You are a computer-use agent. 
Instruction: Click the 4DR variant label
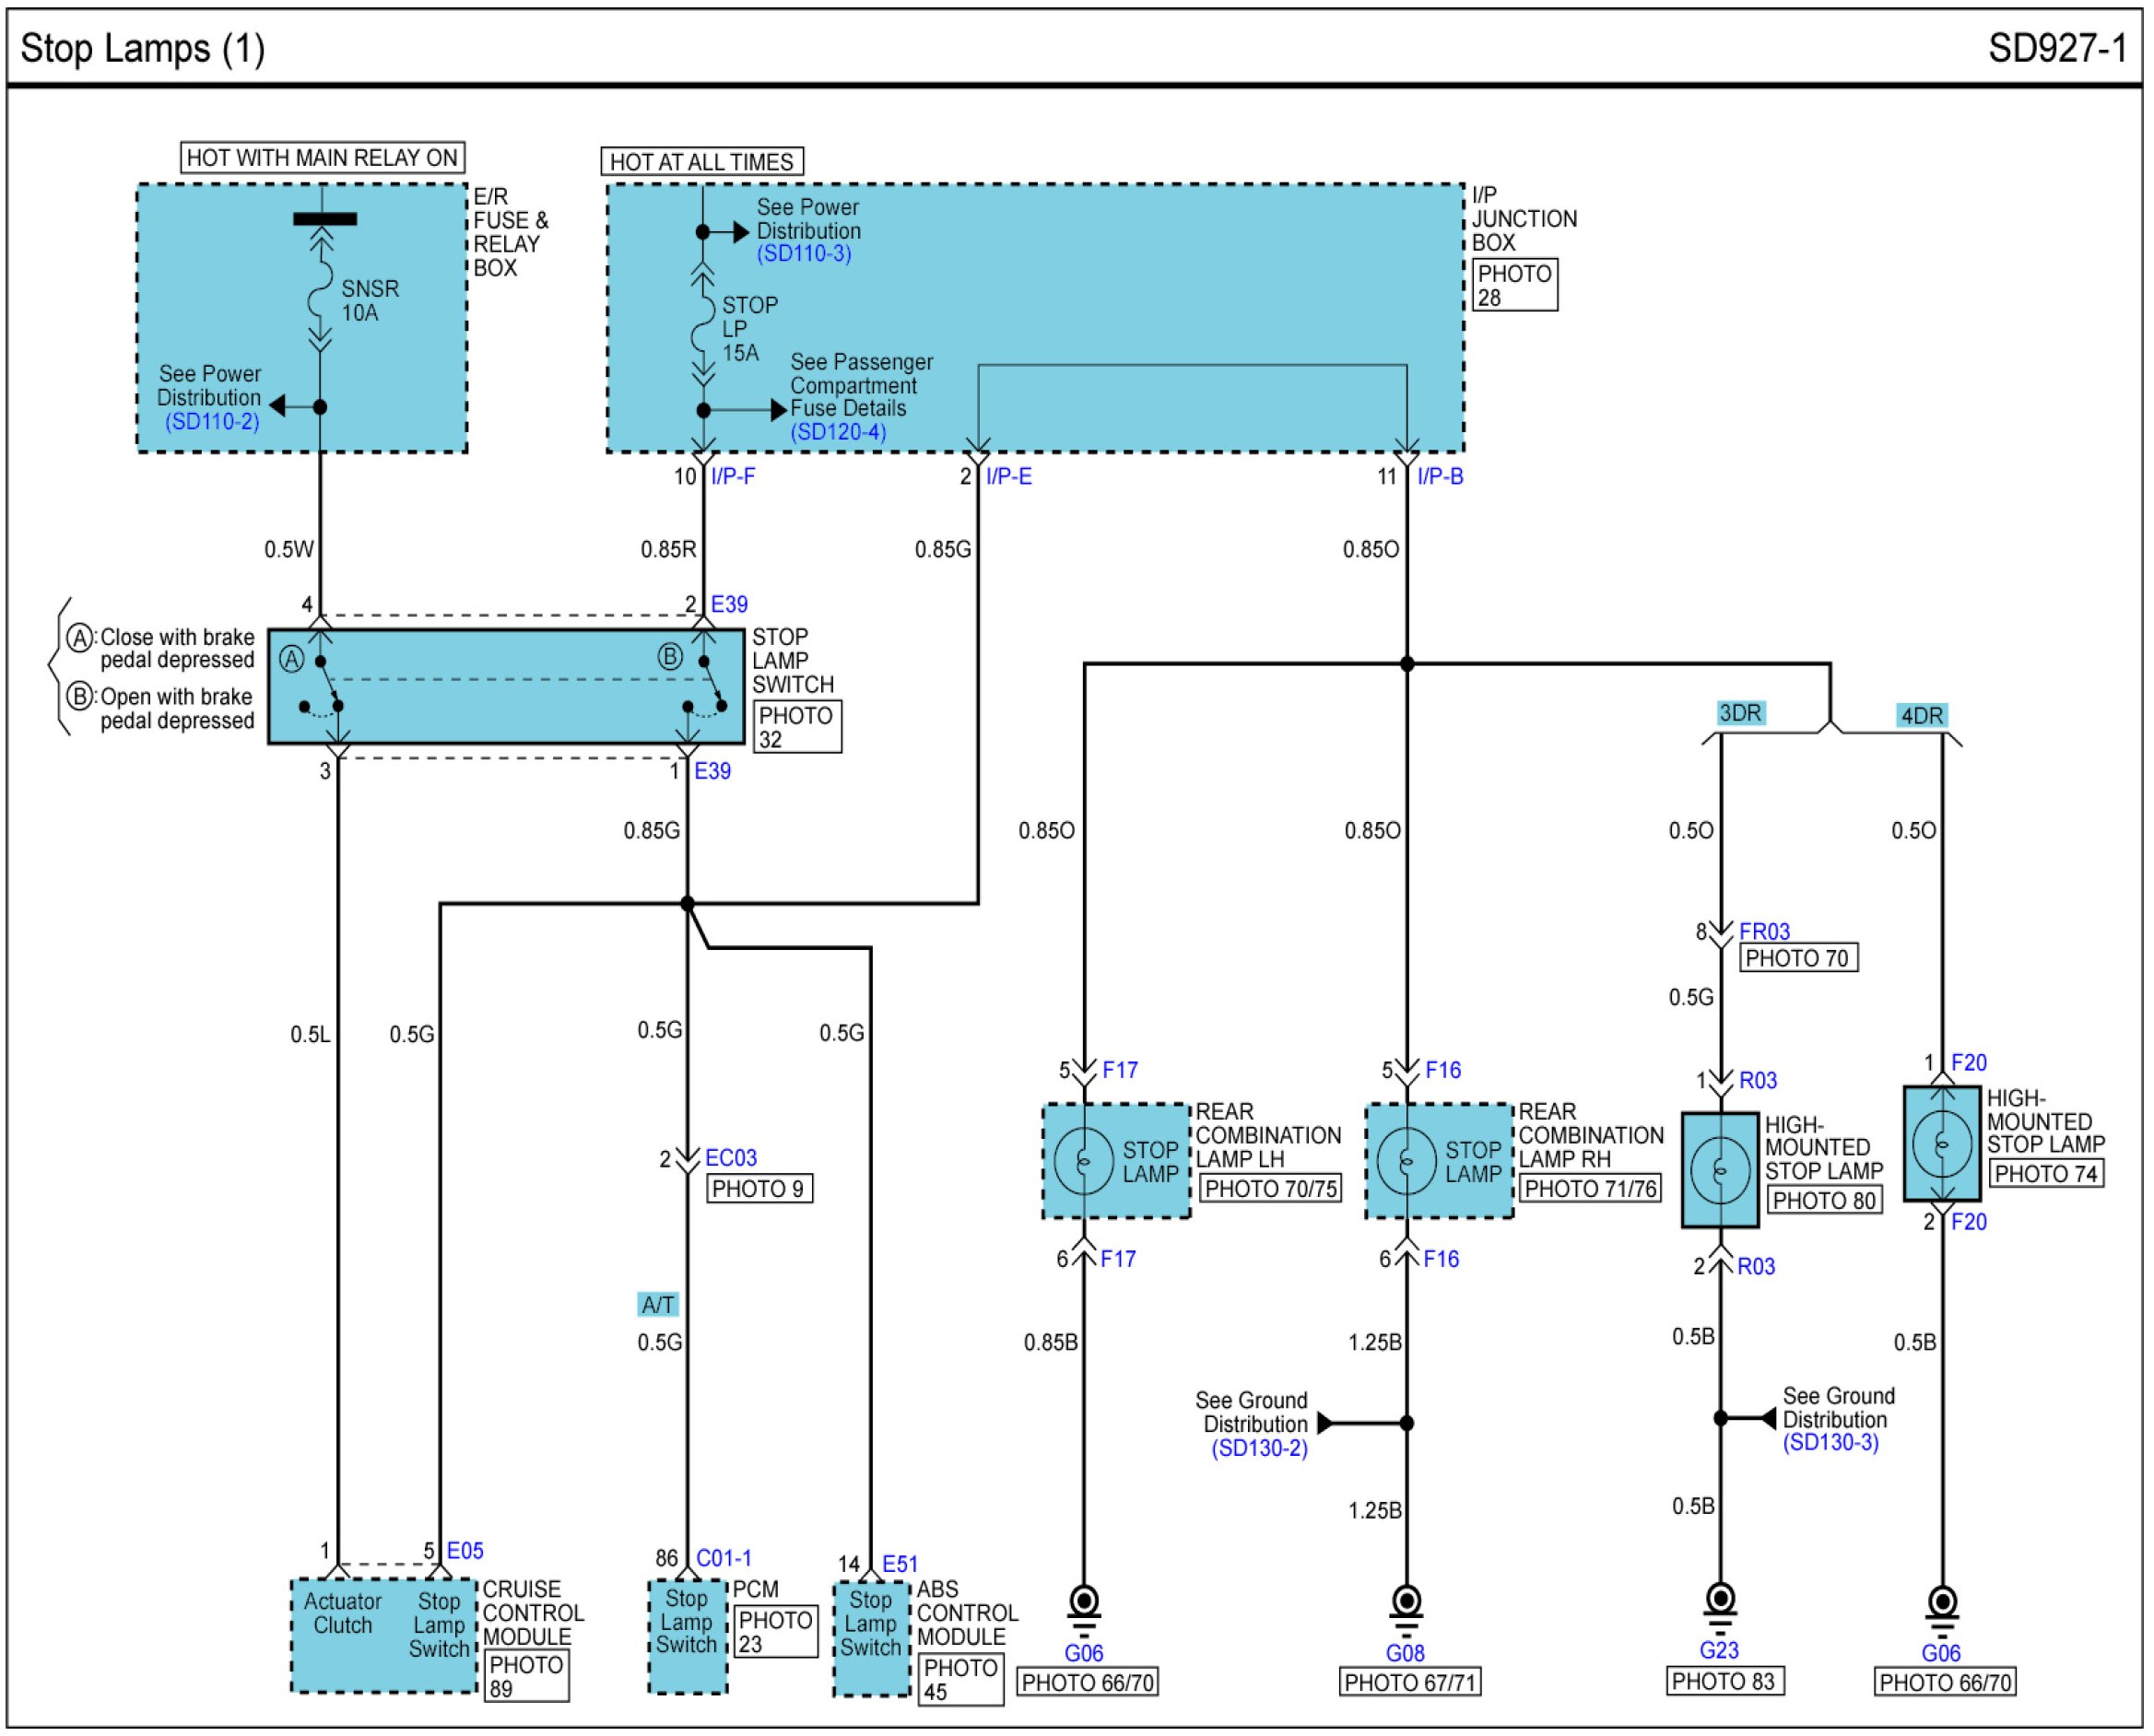[1921, 716]
